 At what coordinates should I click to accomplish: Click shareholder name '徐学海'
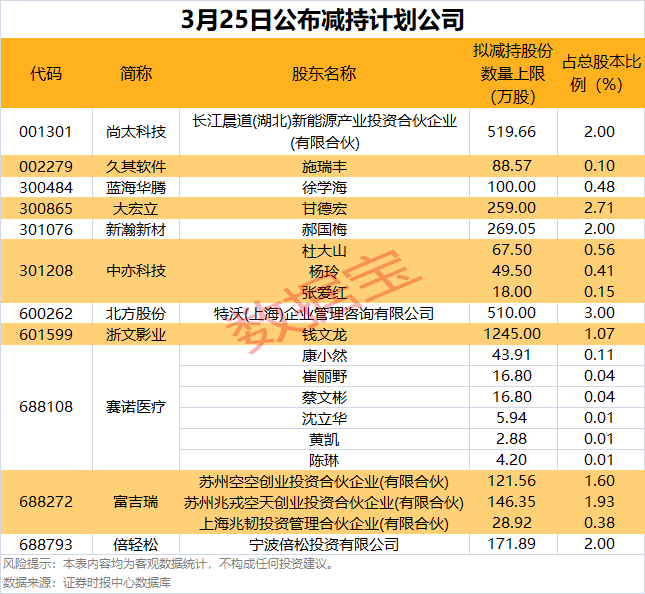[x=324, y=187]
